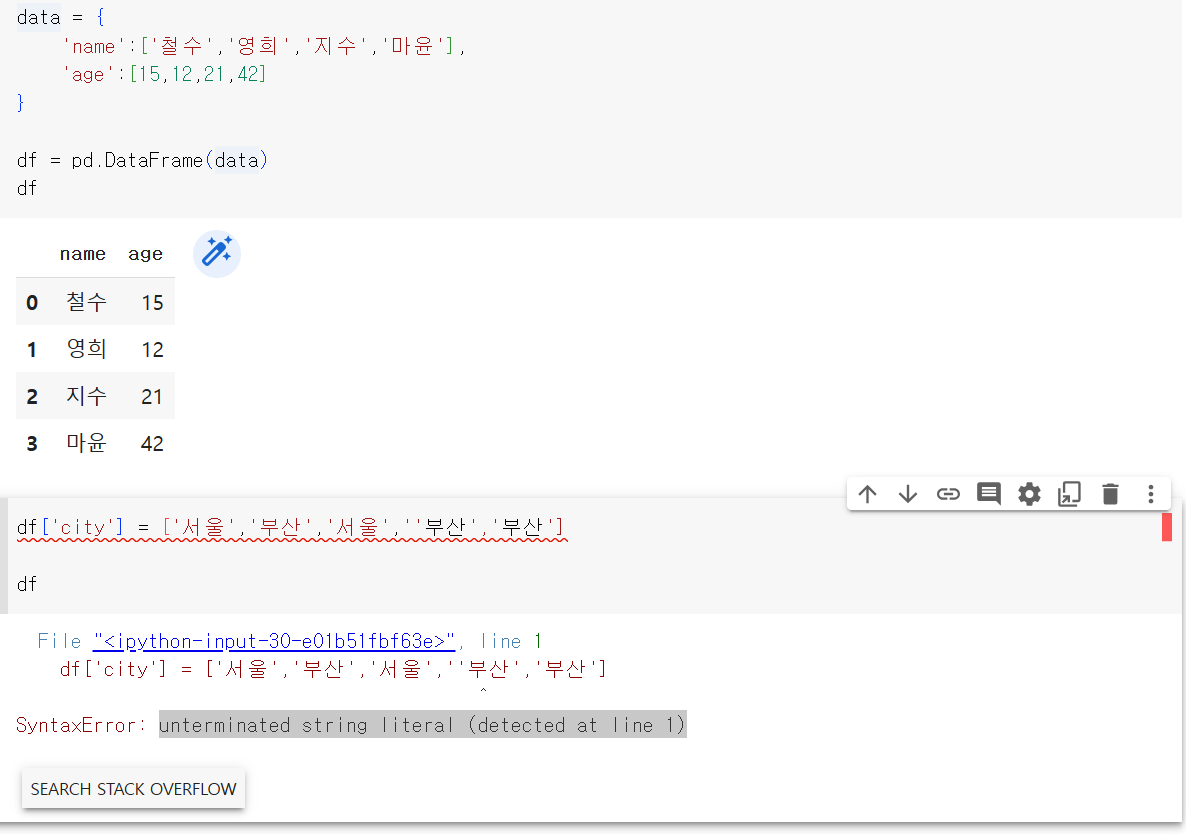
Task: Delete the cell with trash icon
Action: point(1110,495)
